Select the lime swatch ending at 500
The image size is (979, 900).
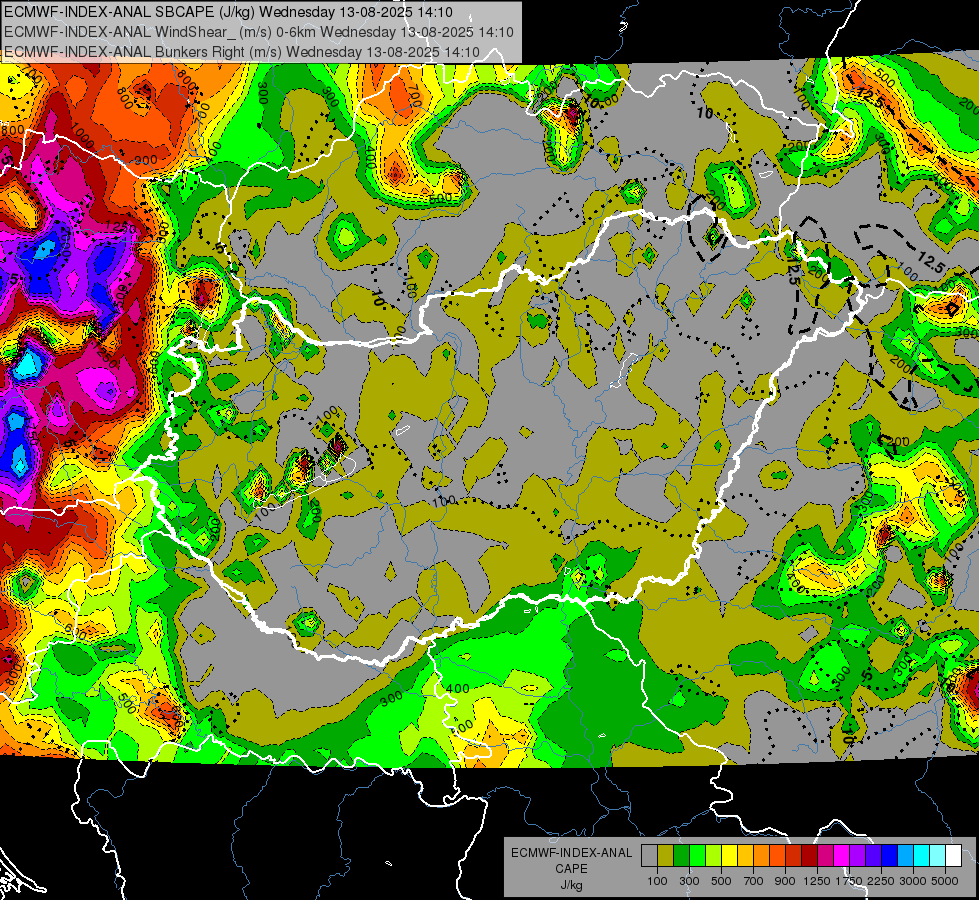pos(713,856)
